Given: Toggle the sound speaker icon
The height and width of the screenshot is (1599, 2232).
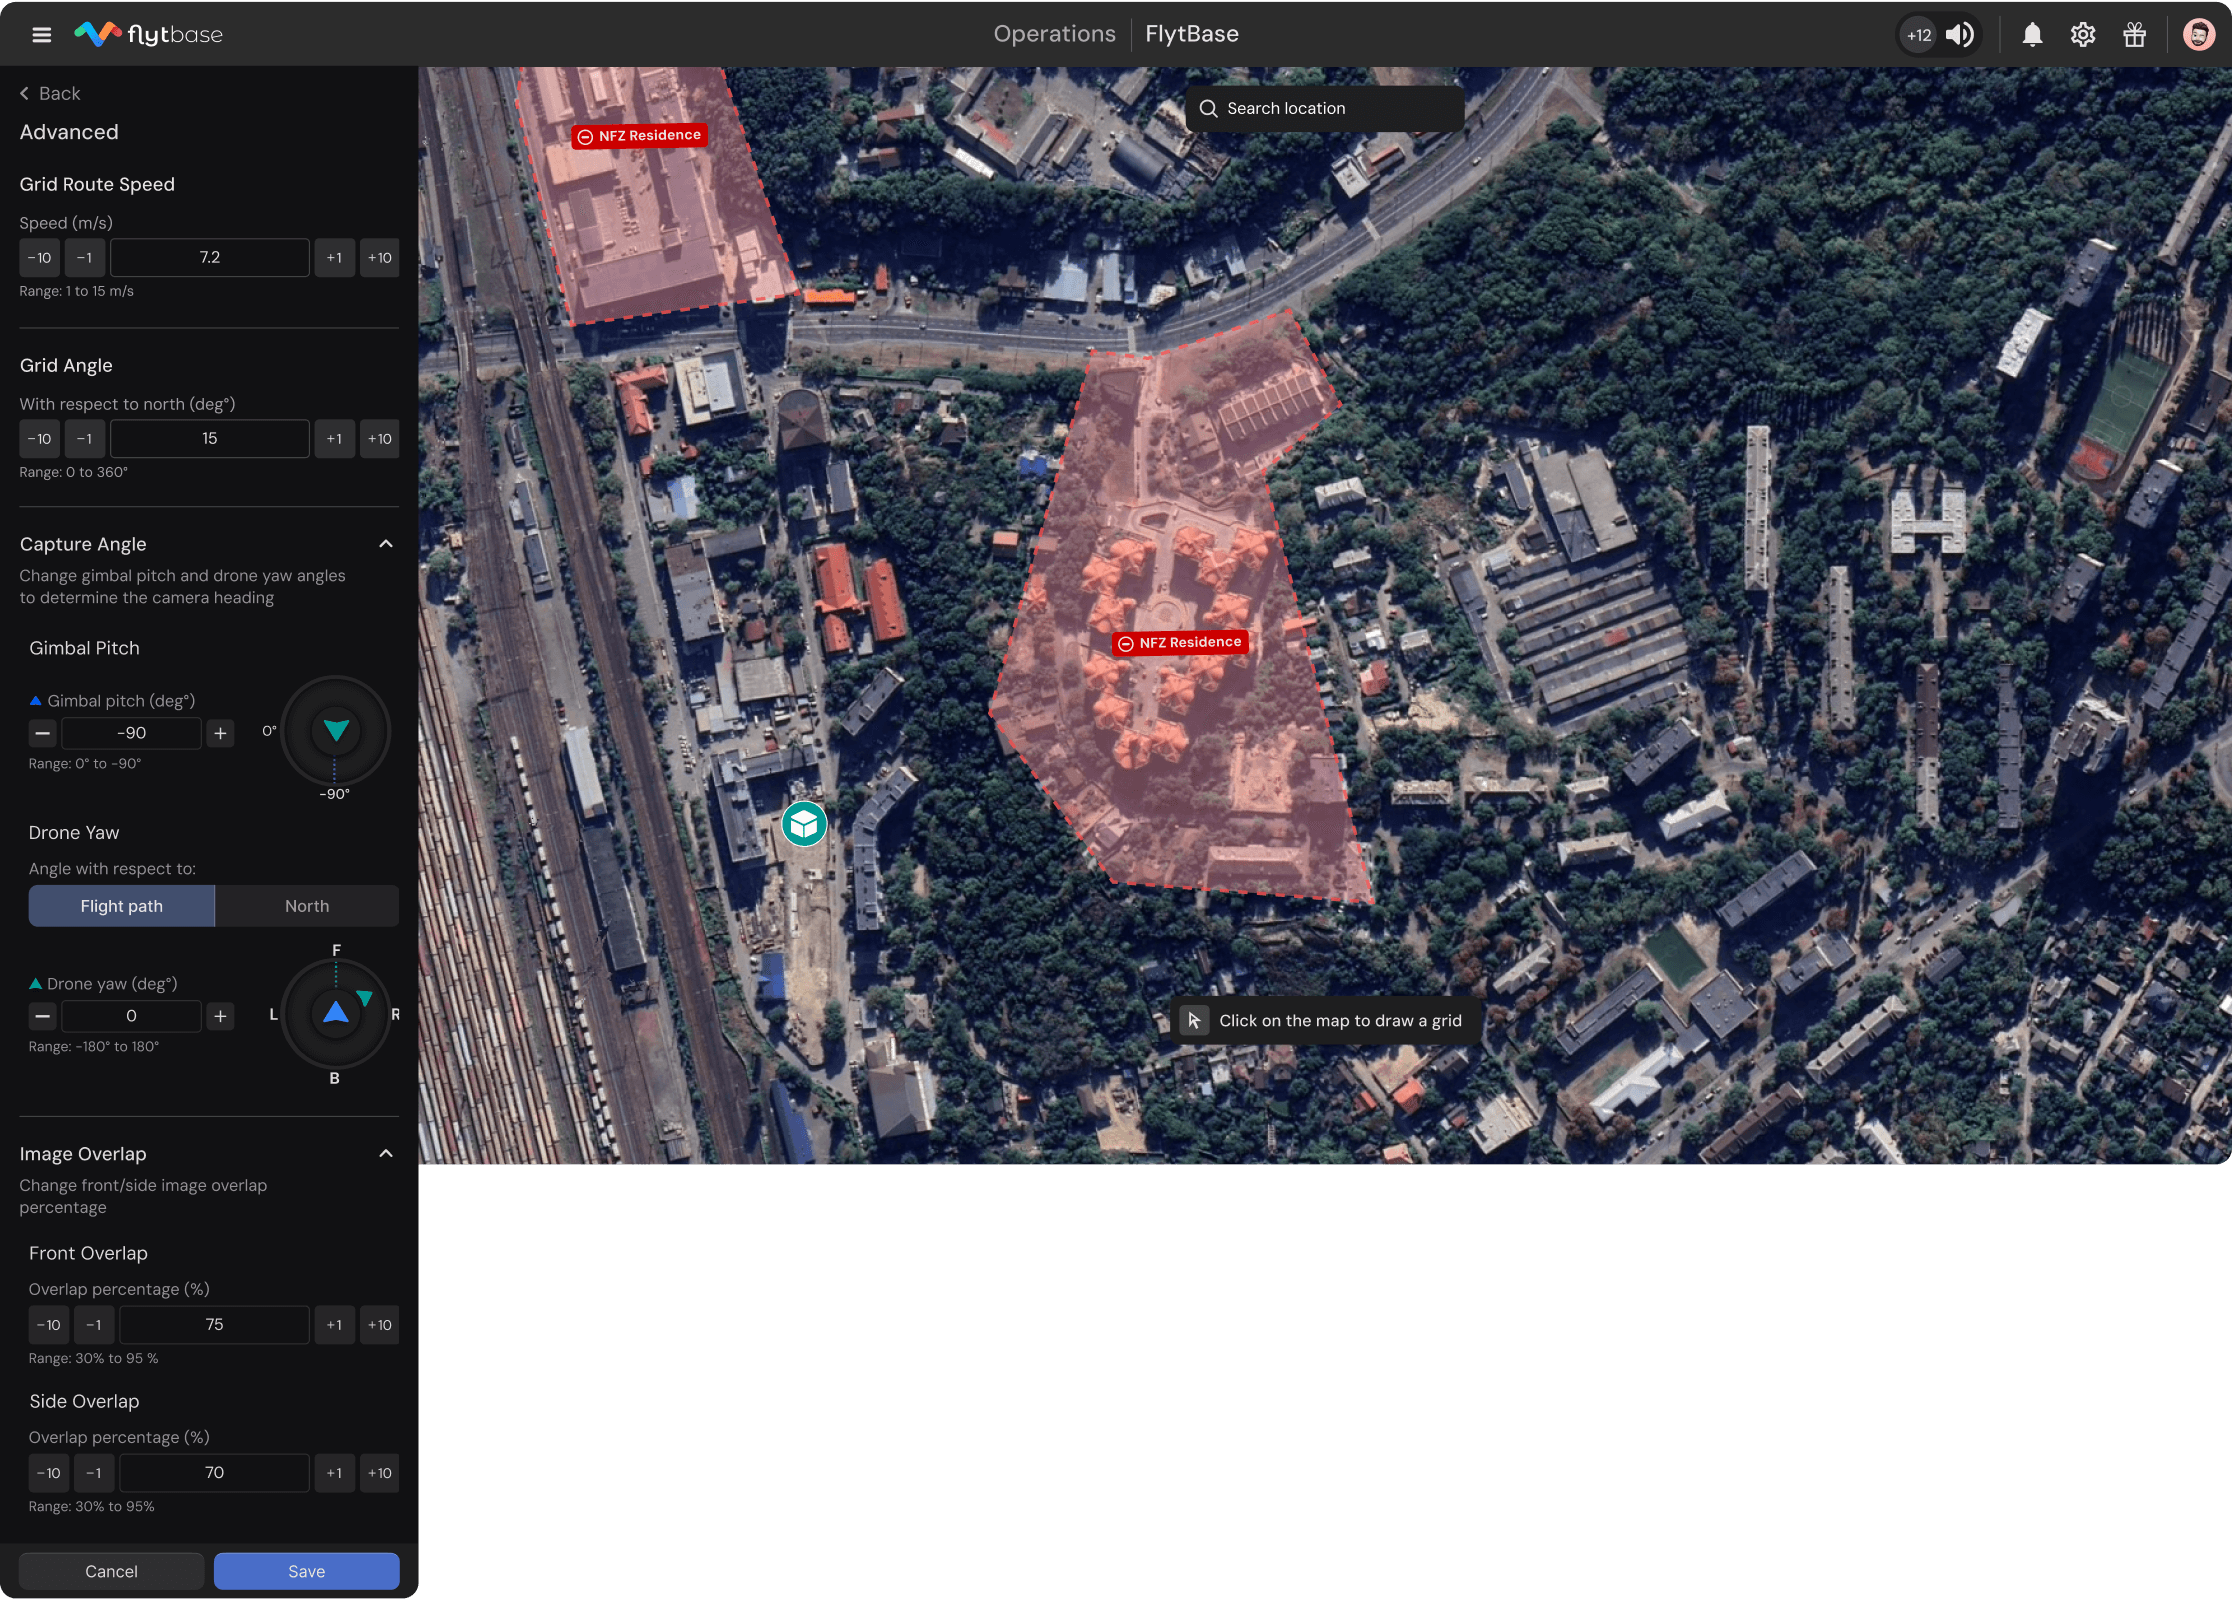Looking at the screenshot, I should (1959, 35).
